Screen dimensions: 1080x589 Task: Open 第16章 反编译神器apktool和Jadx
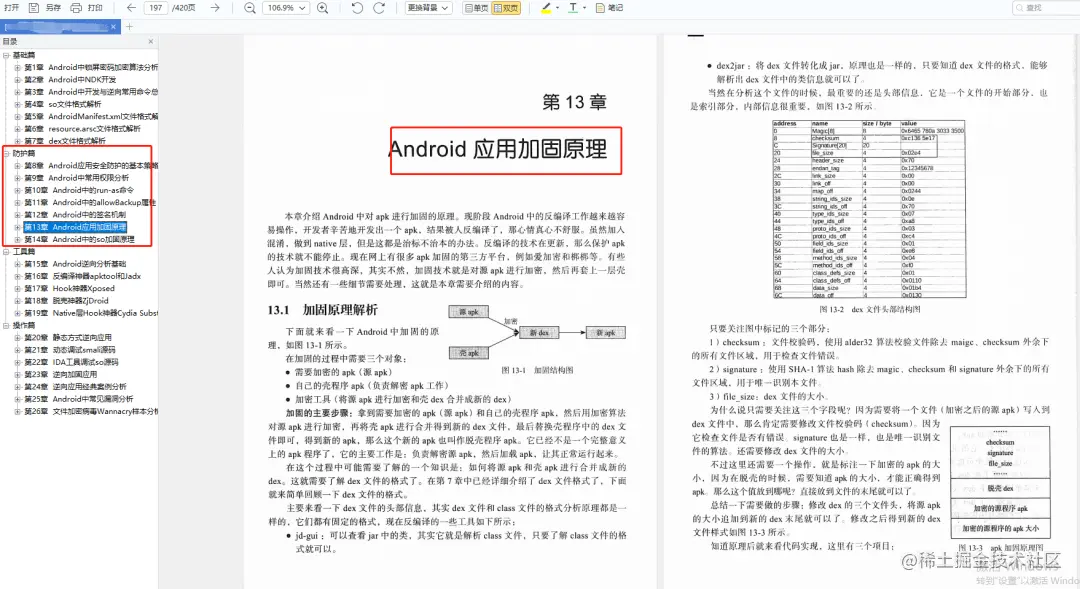(x=83, y=276)
